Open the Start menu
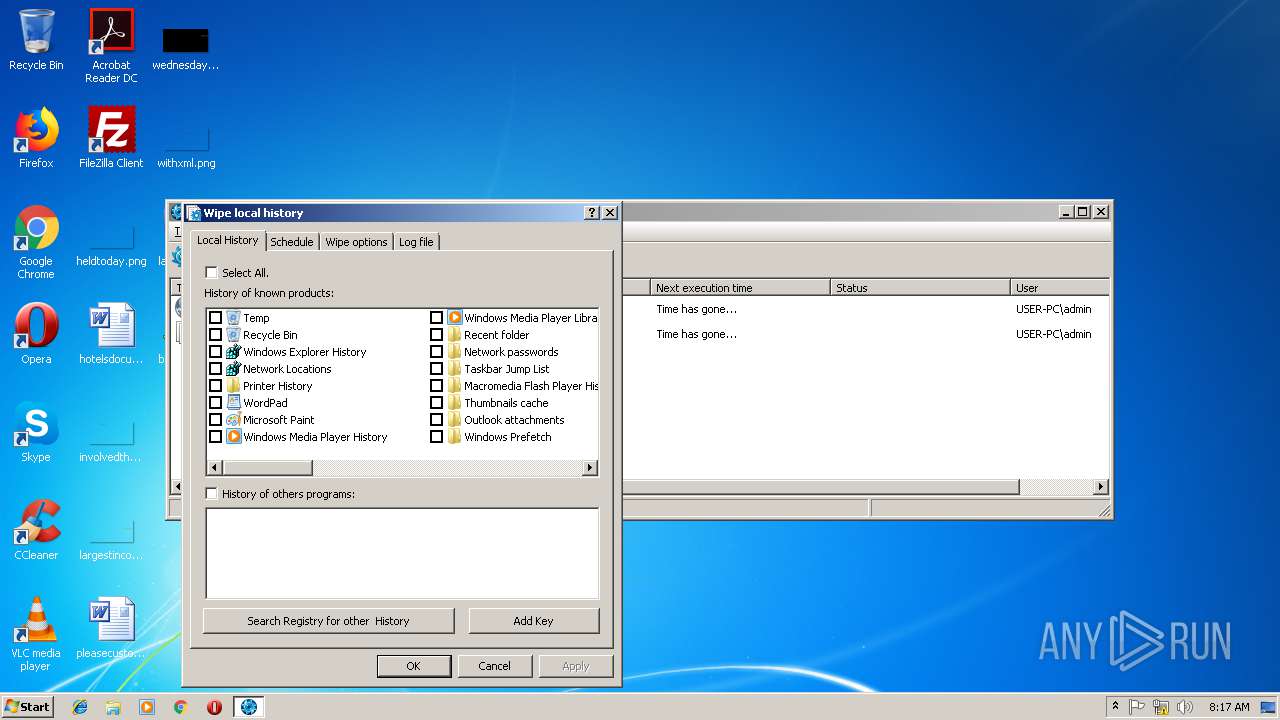 coord(28,707)
